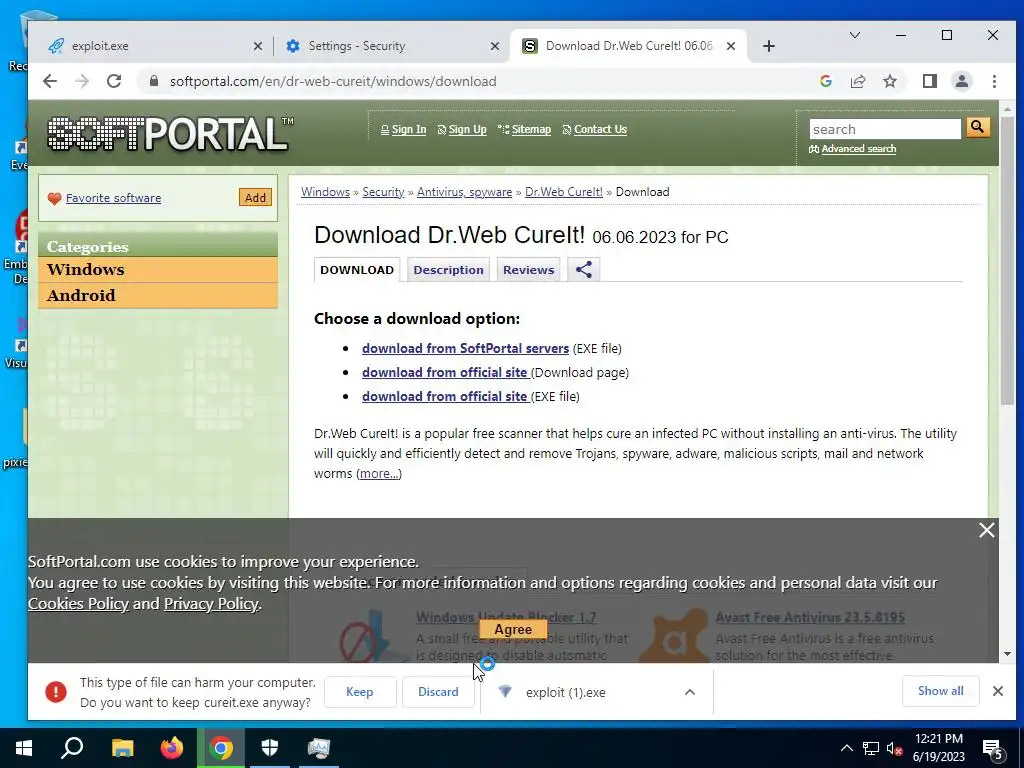Agree to the cookie notice
1024x768 pixels.
(x=513, y=629)
